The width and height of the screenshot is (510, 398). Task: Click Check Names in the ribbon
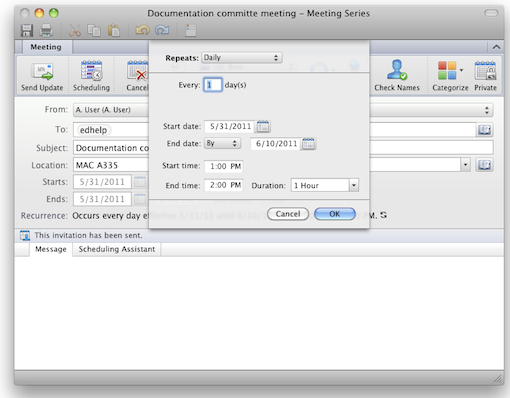tap(397, 76)
